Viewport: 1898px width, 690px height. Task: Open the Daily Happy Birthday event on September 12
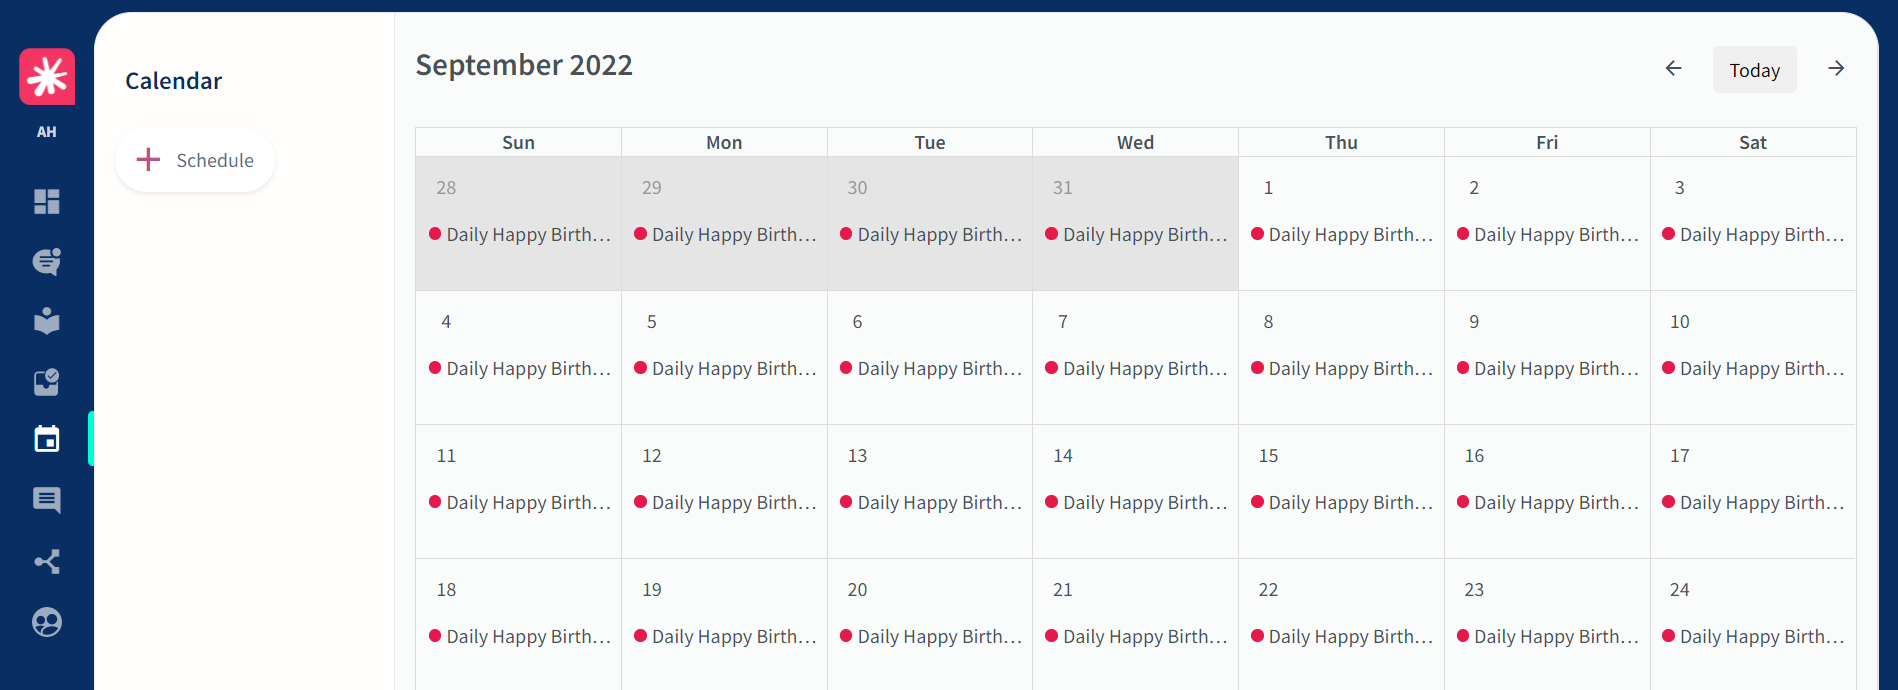[x=725, y=502]
